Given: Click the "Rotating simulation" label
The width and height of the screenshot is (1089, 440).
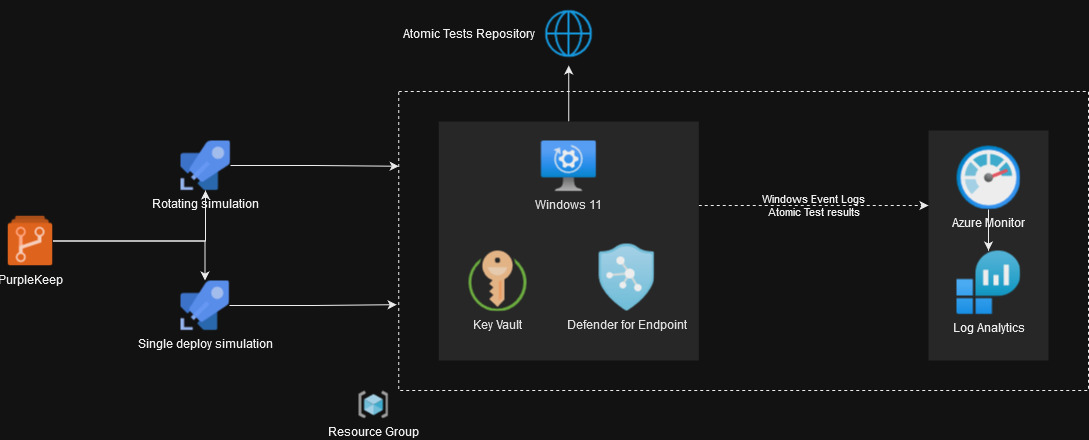Looking at the screenshot, I should tap(205, 203).
